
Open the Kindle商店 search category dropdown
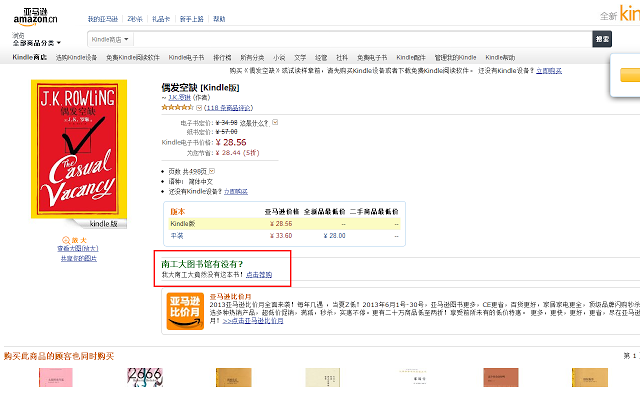tap(110, 39)
